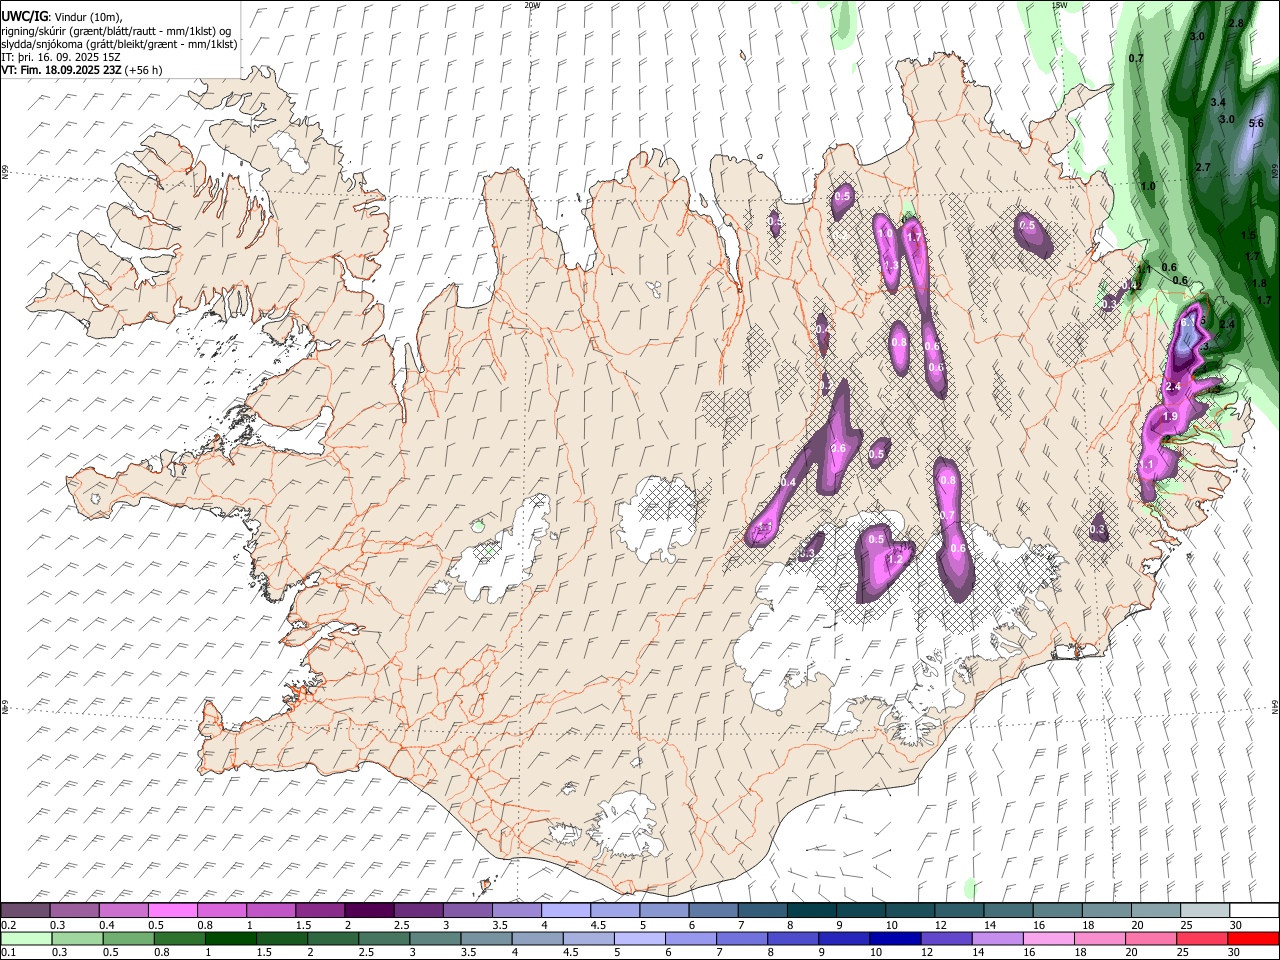
Task: Click the 'UWC/IG' title text
Action: tap(24, 17)
